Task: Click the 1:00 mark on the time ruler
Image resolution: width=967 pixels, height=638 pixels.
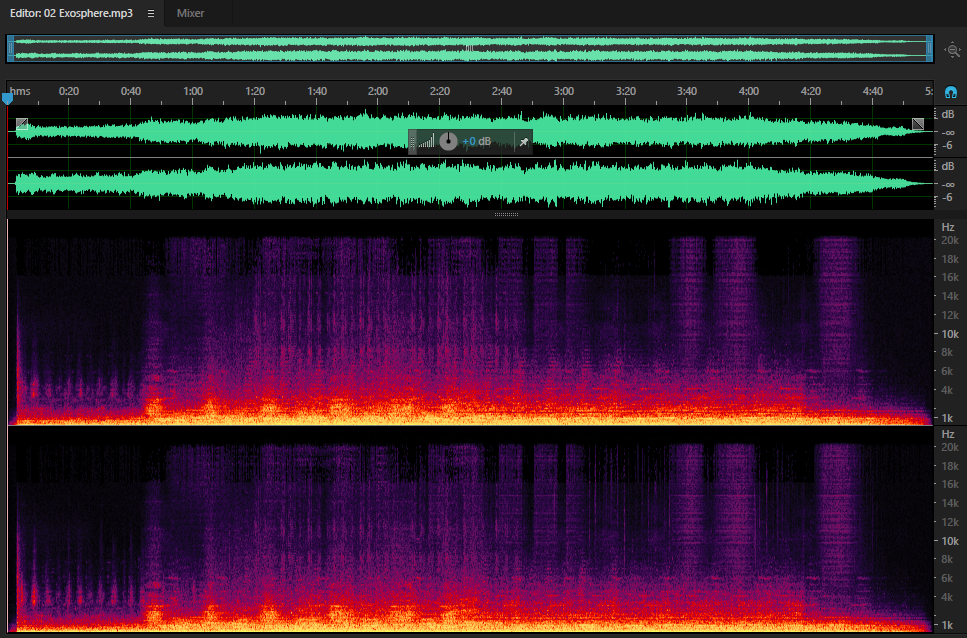Action: 193,91
